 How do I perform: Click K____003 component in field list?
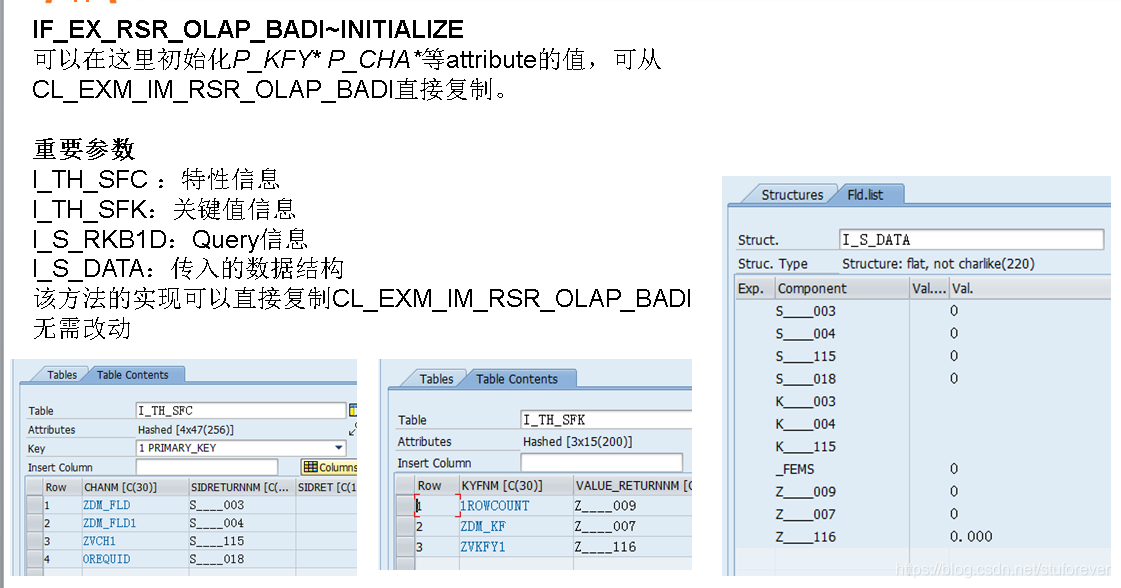pos(806,401)
